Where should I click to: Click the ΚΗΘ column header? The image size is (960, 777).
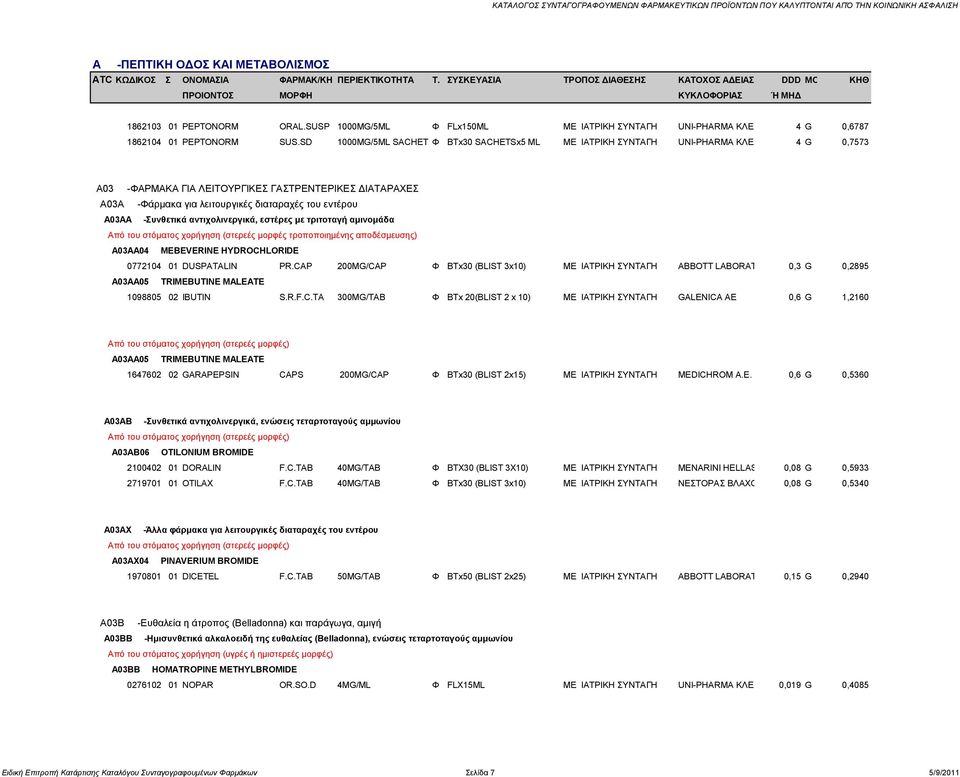point(859,80)
